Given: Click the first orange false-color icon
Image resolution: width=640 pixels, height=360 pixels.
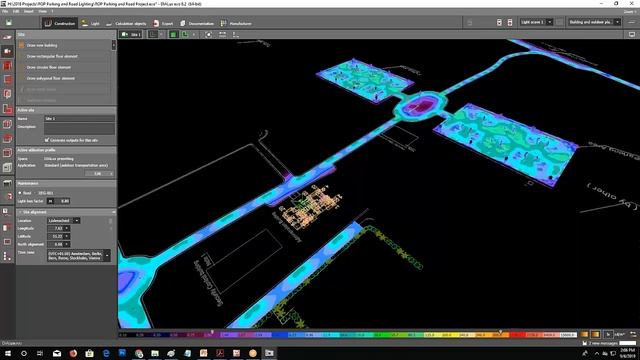Looking at the screenshot, I should 584,334.
